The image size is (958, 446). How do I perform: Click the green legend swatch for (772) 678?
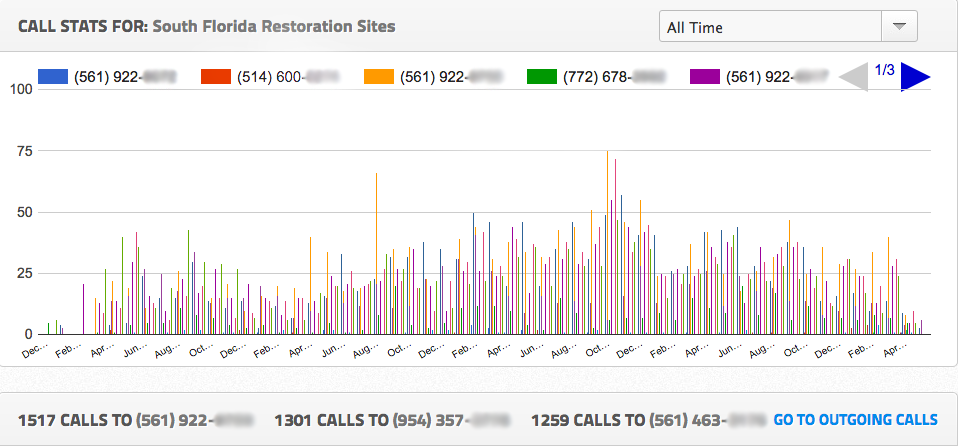click(x=541, y=76)
